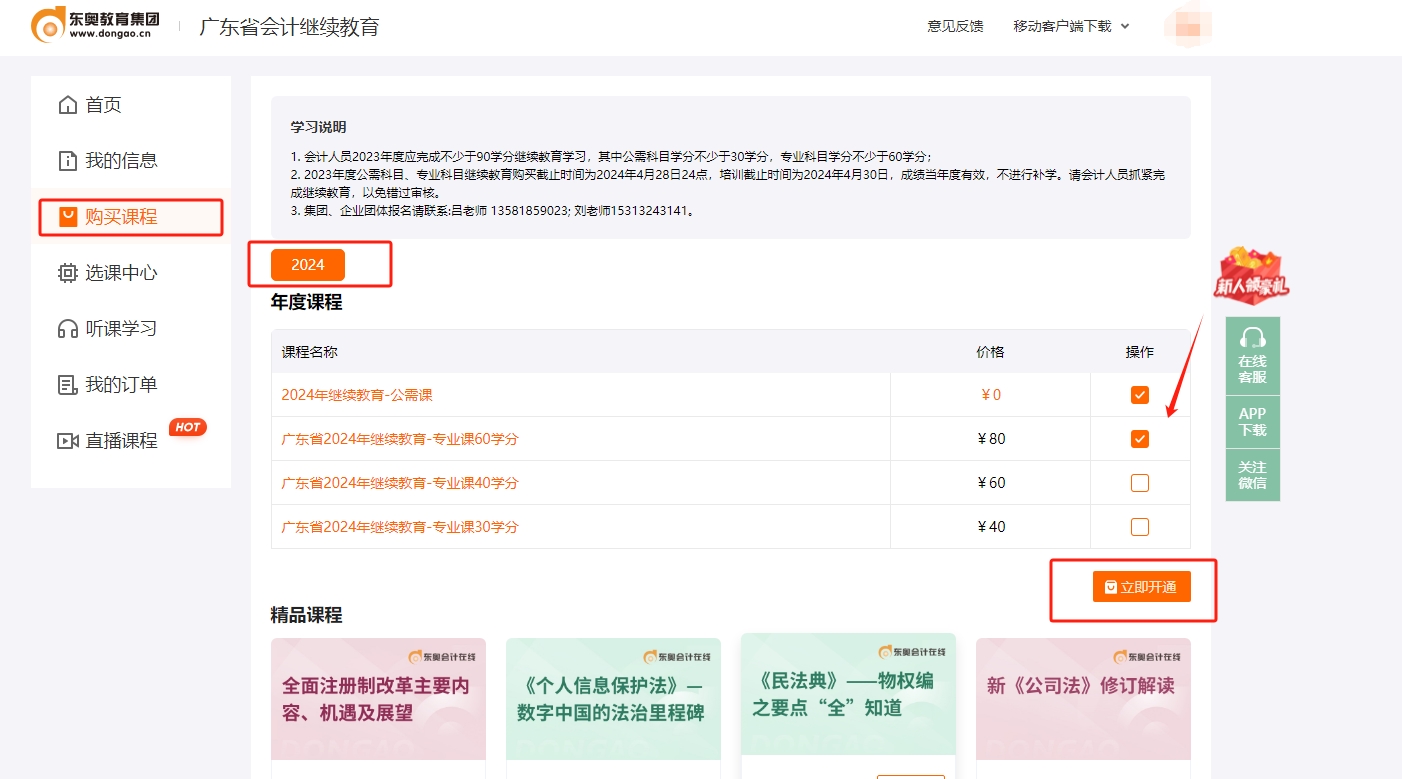This screenshot has width=1402, height=779.
Task: Expand the 关注微信 WeChat panel
Action: click(1252, 474)
